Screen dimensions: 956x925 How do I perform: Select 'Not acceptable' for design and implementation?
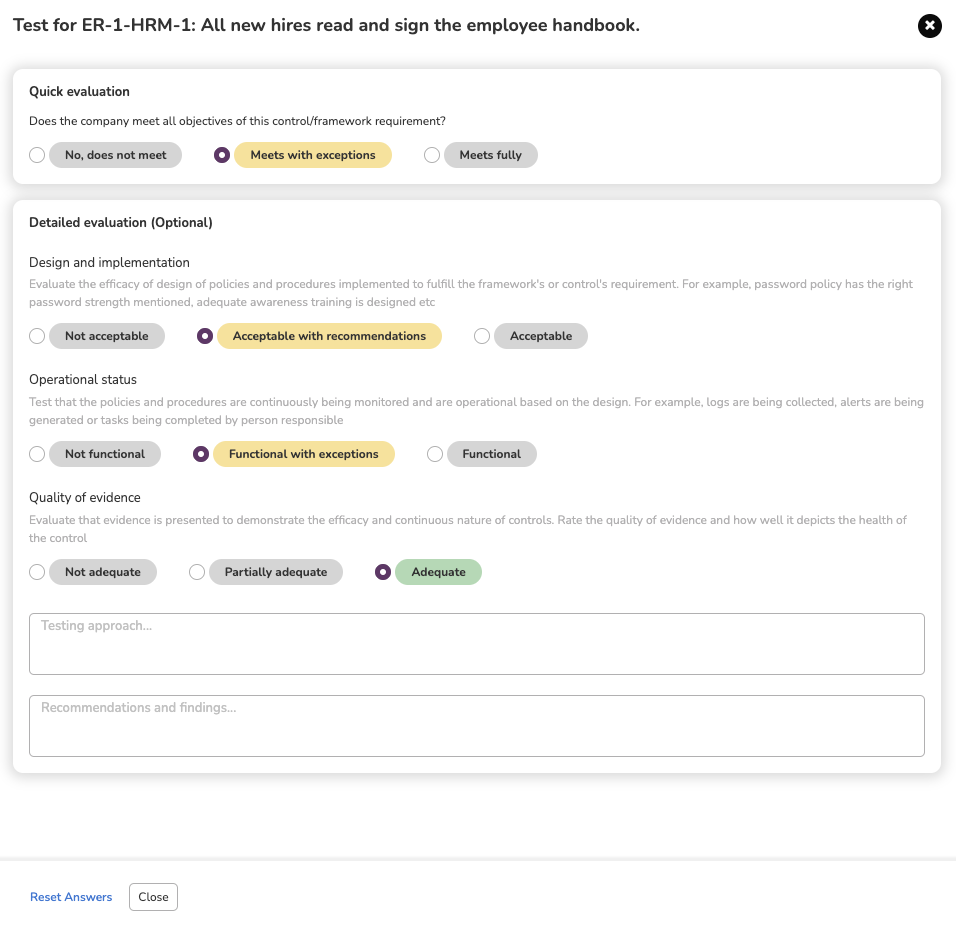click(x=37, y=336)
